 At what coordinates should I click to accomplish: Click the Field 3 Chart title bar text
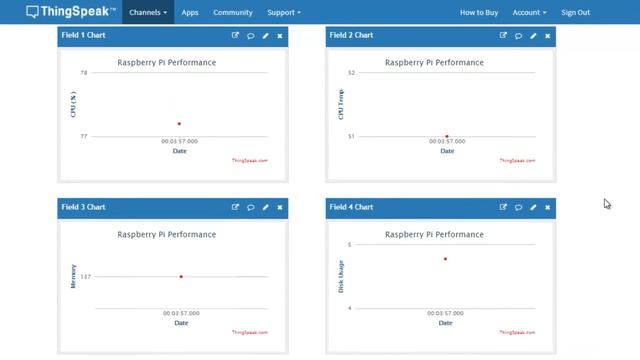click(83, 207)
